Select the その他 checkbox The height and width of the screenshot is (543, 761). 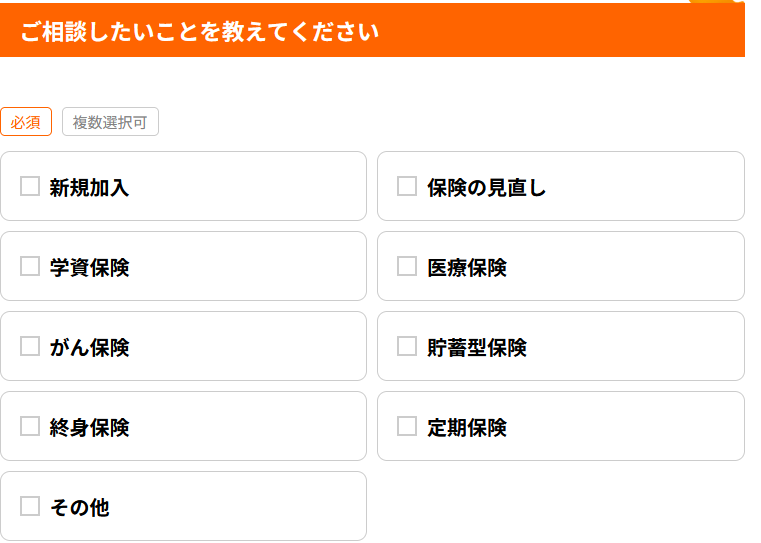coord(30,506)
